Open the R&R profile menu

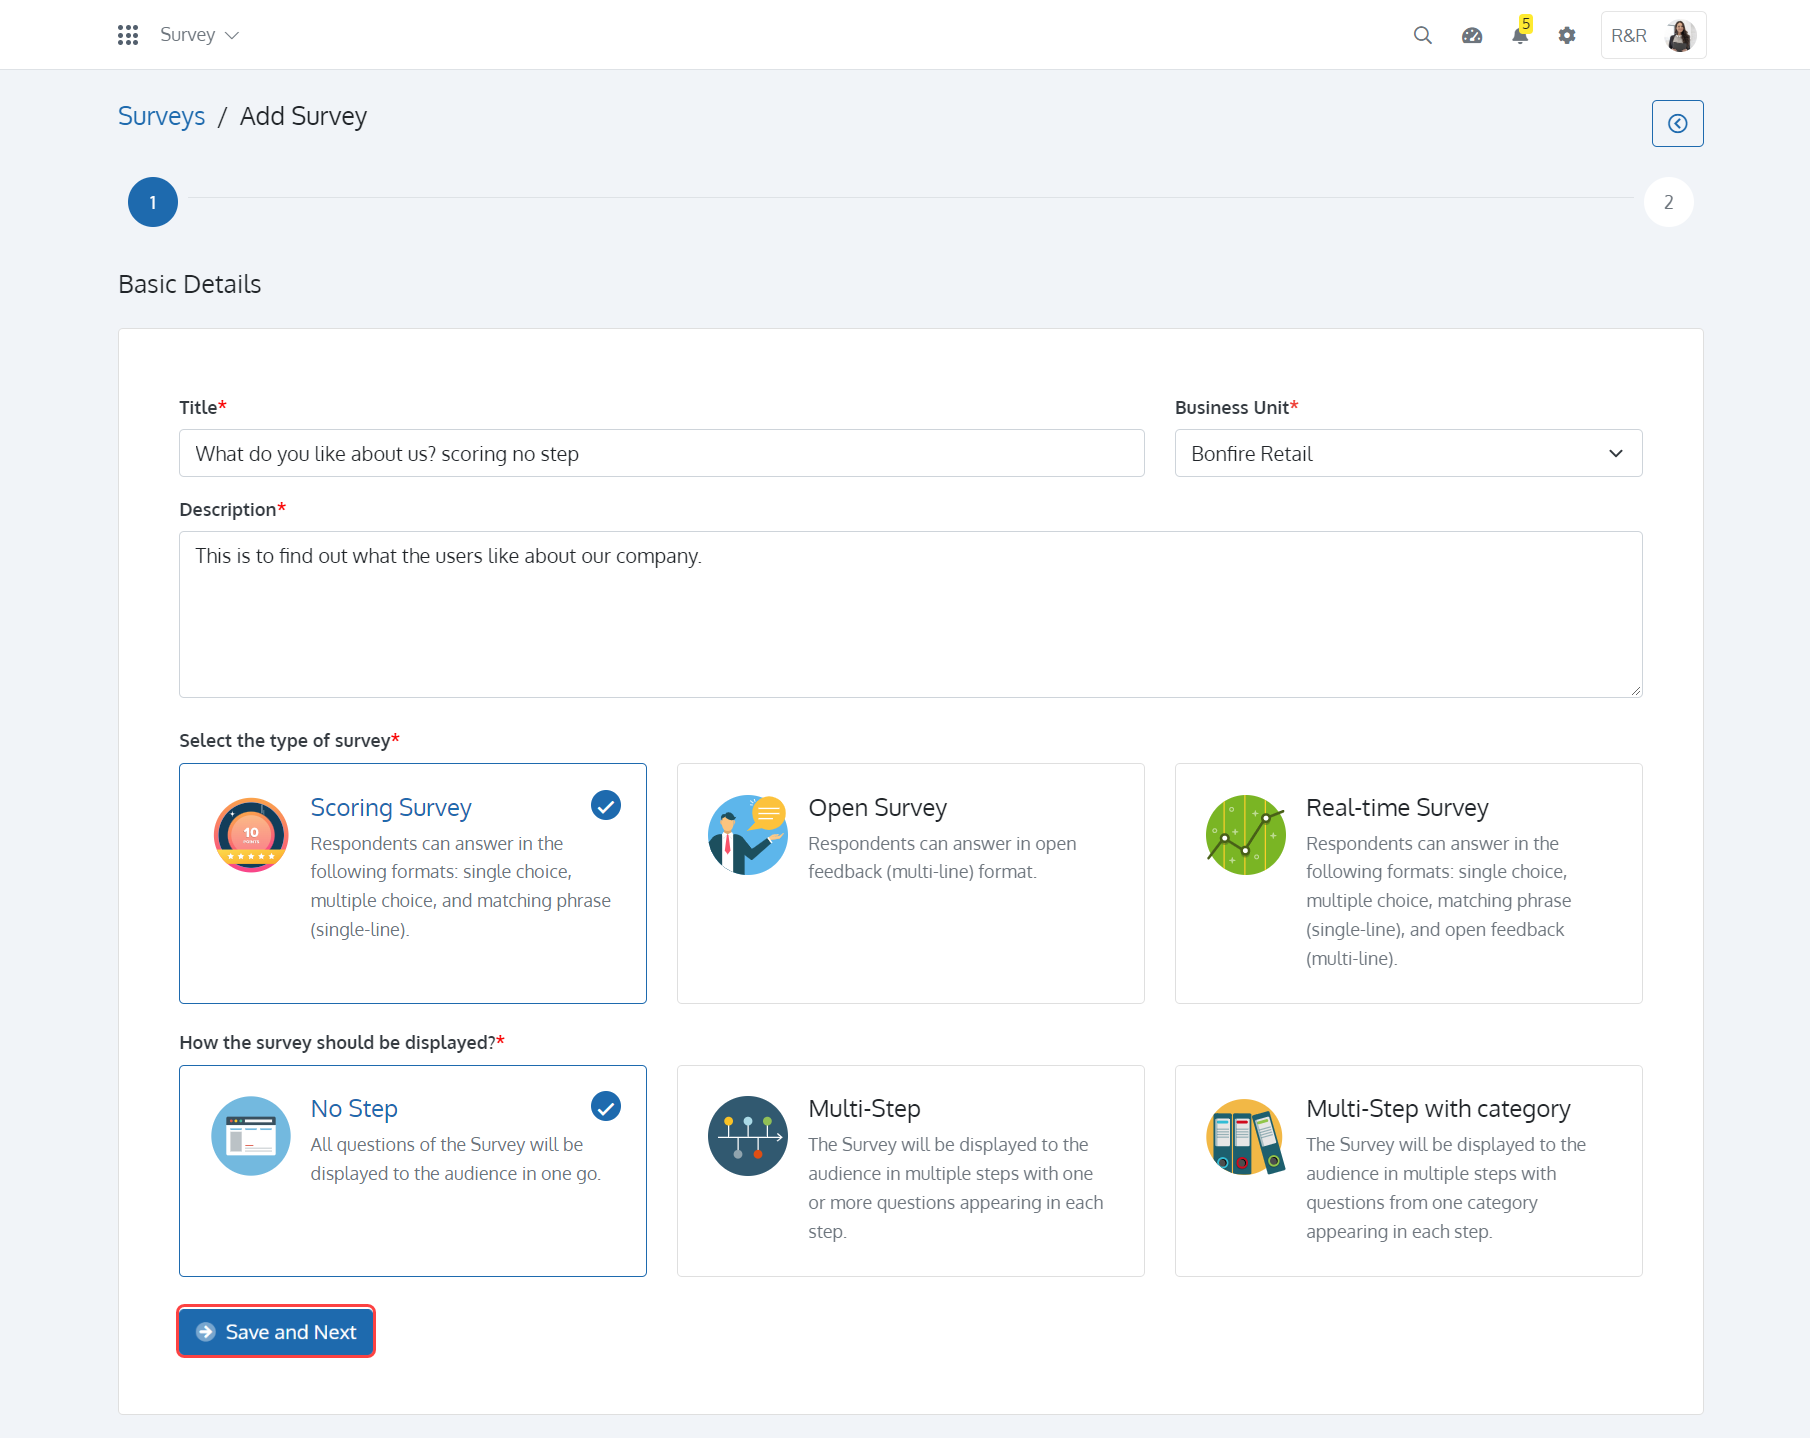pos(1653,35)
